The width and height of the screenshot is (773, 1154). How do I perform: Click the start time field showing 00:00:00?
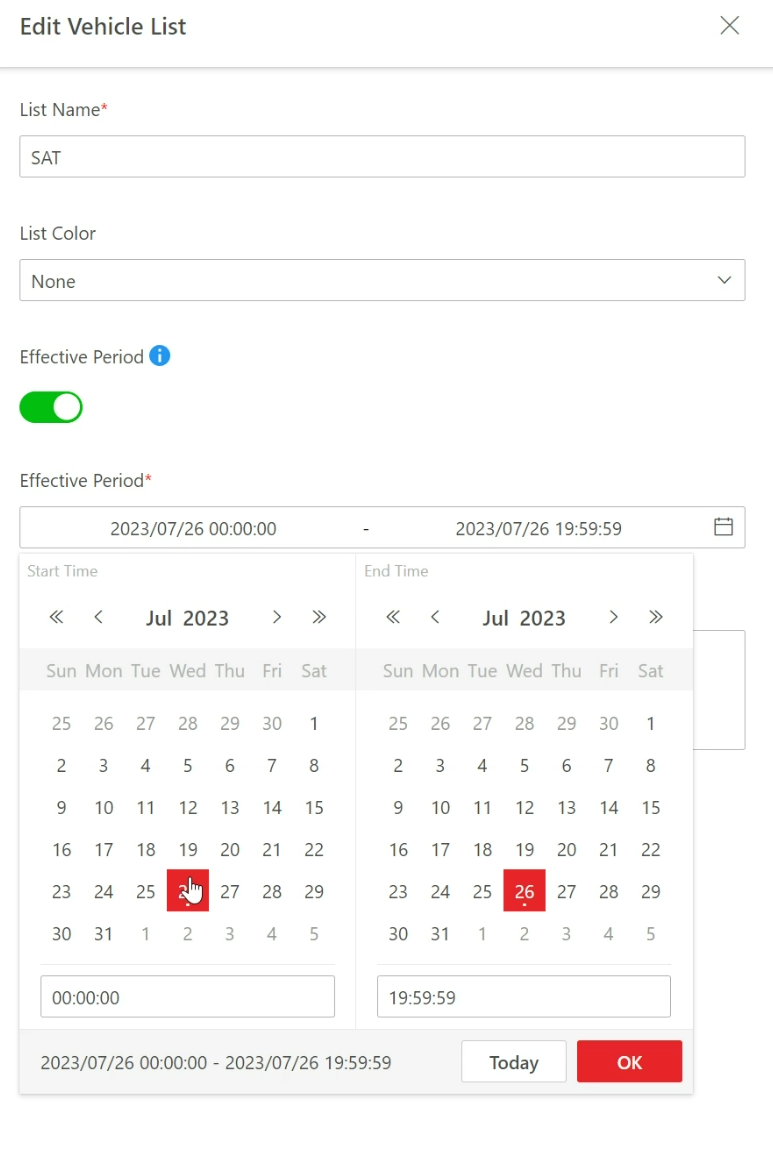point(188,997)
